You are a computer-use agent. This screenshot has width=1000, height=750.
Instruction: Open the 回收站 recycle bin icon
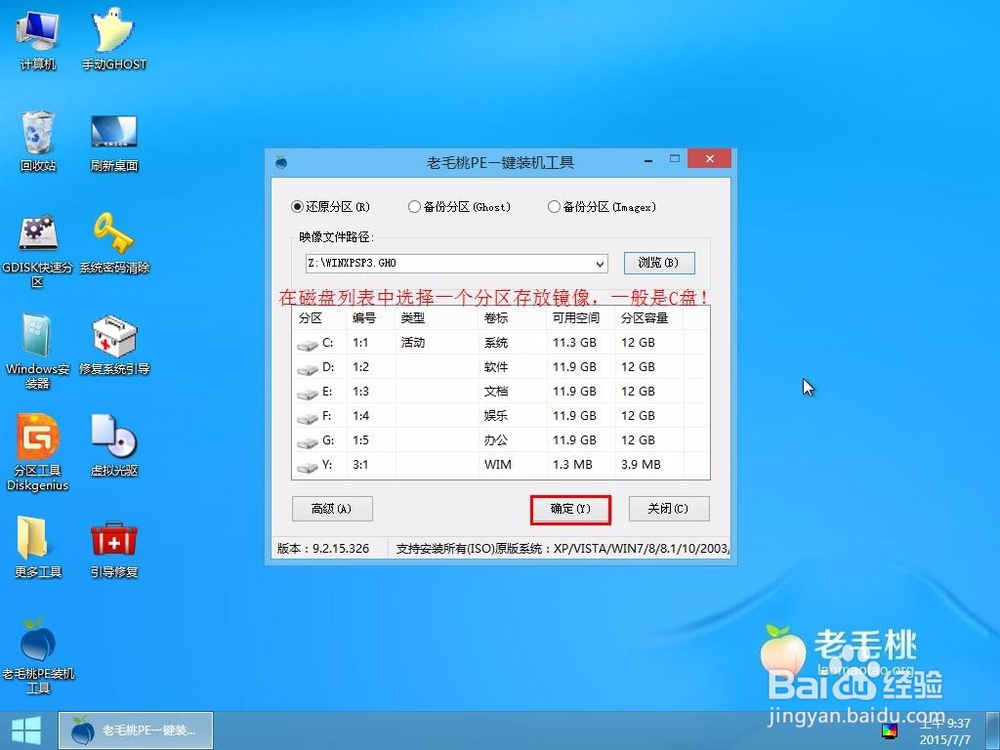tap(38, 141)
